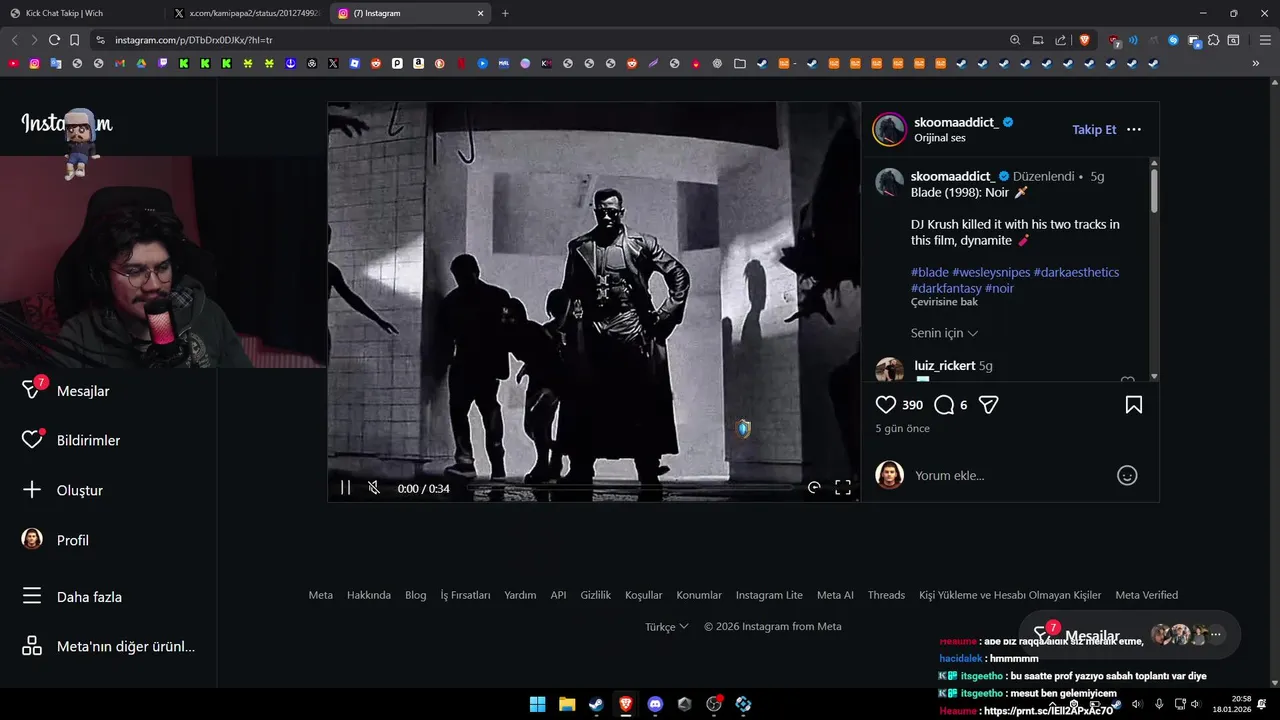Click the Orijinal ses audio link
The image size is (1280, 720).
940,138
